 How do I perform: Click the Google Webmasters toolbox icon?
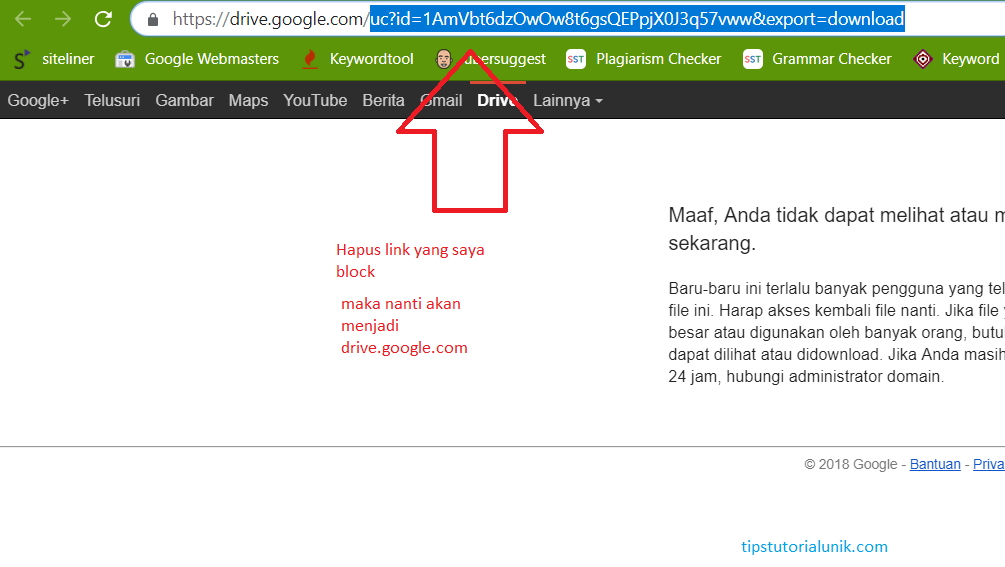click(125, 60)
